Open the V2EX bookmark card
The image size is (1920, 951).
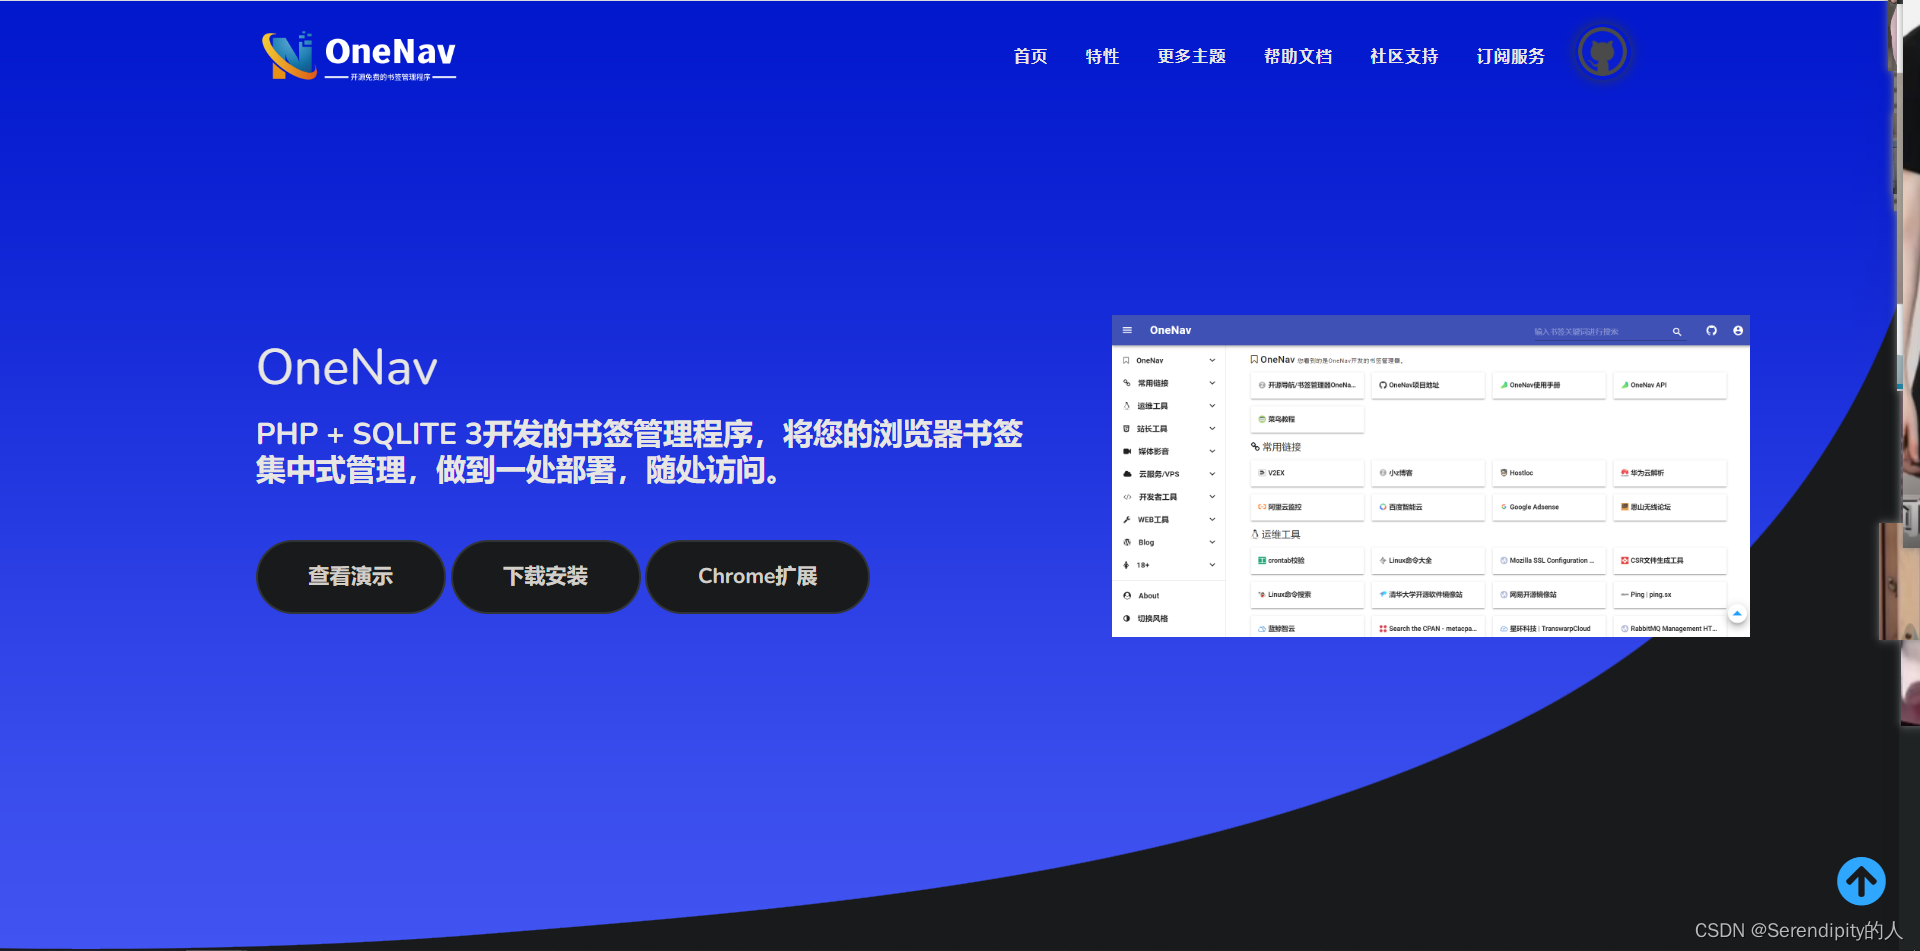pos(1307,473)
